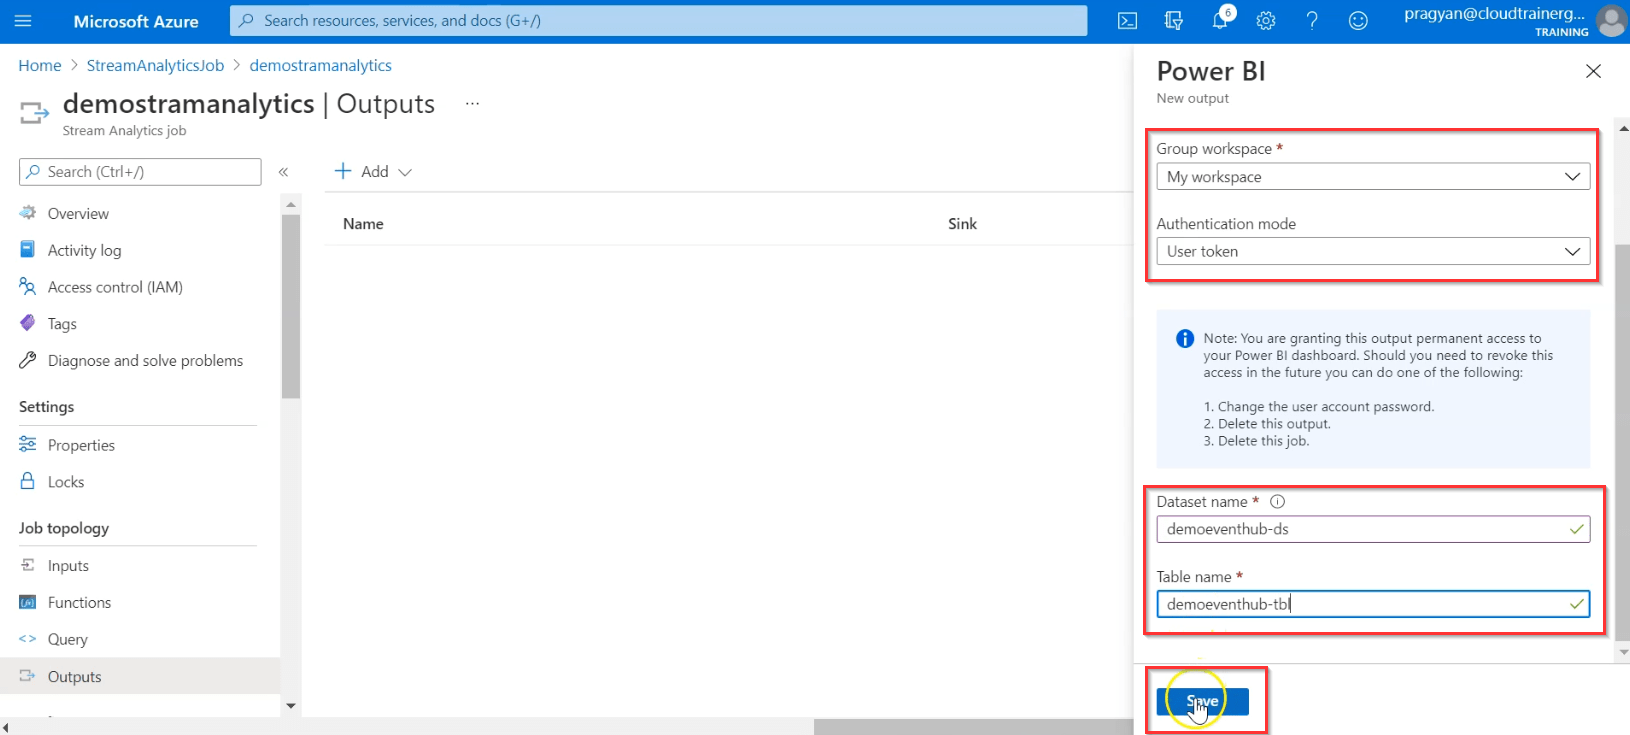Click the Microsoft Azure logo text
Screen dimensions: 1630x735
point(136,21)
